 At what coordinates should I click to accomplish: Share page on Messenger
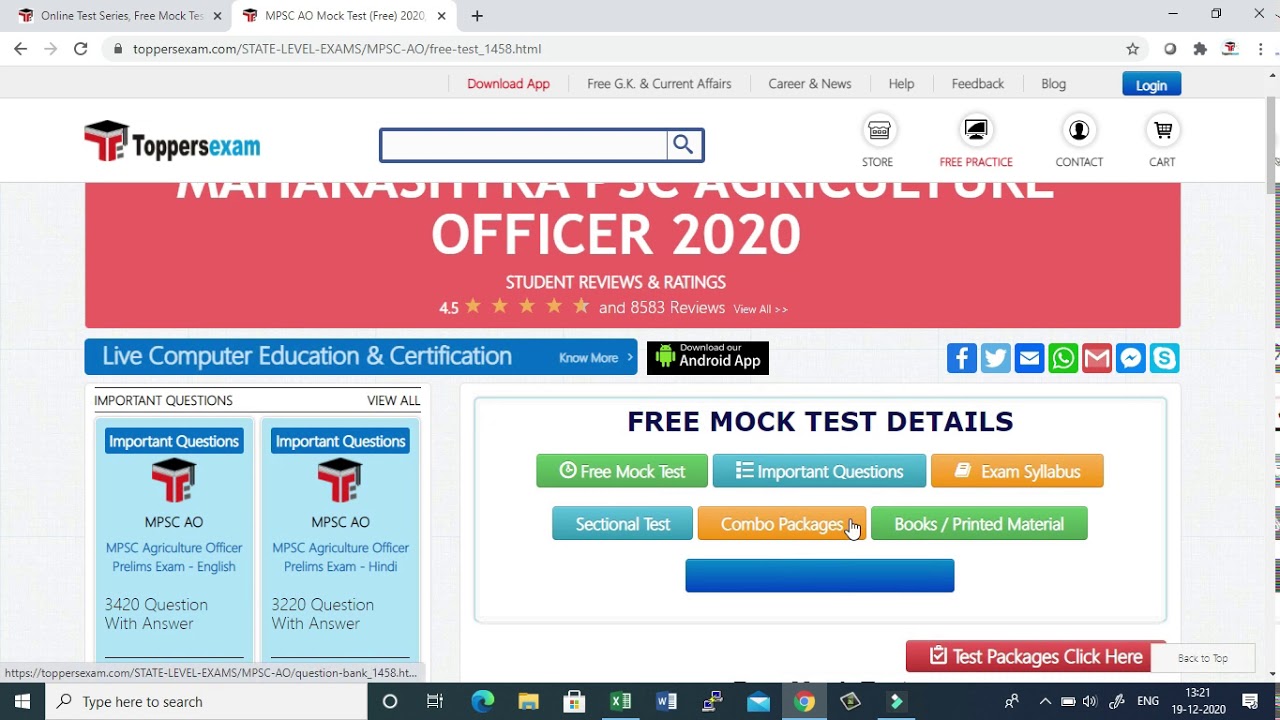point(1131,358)
